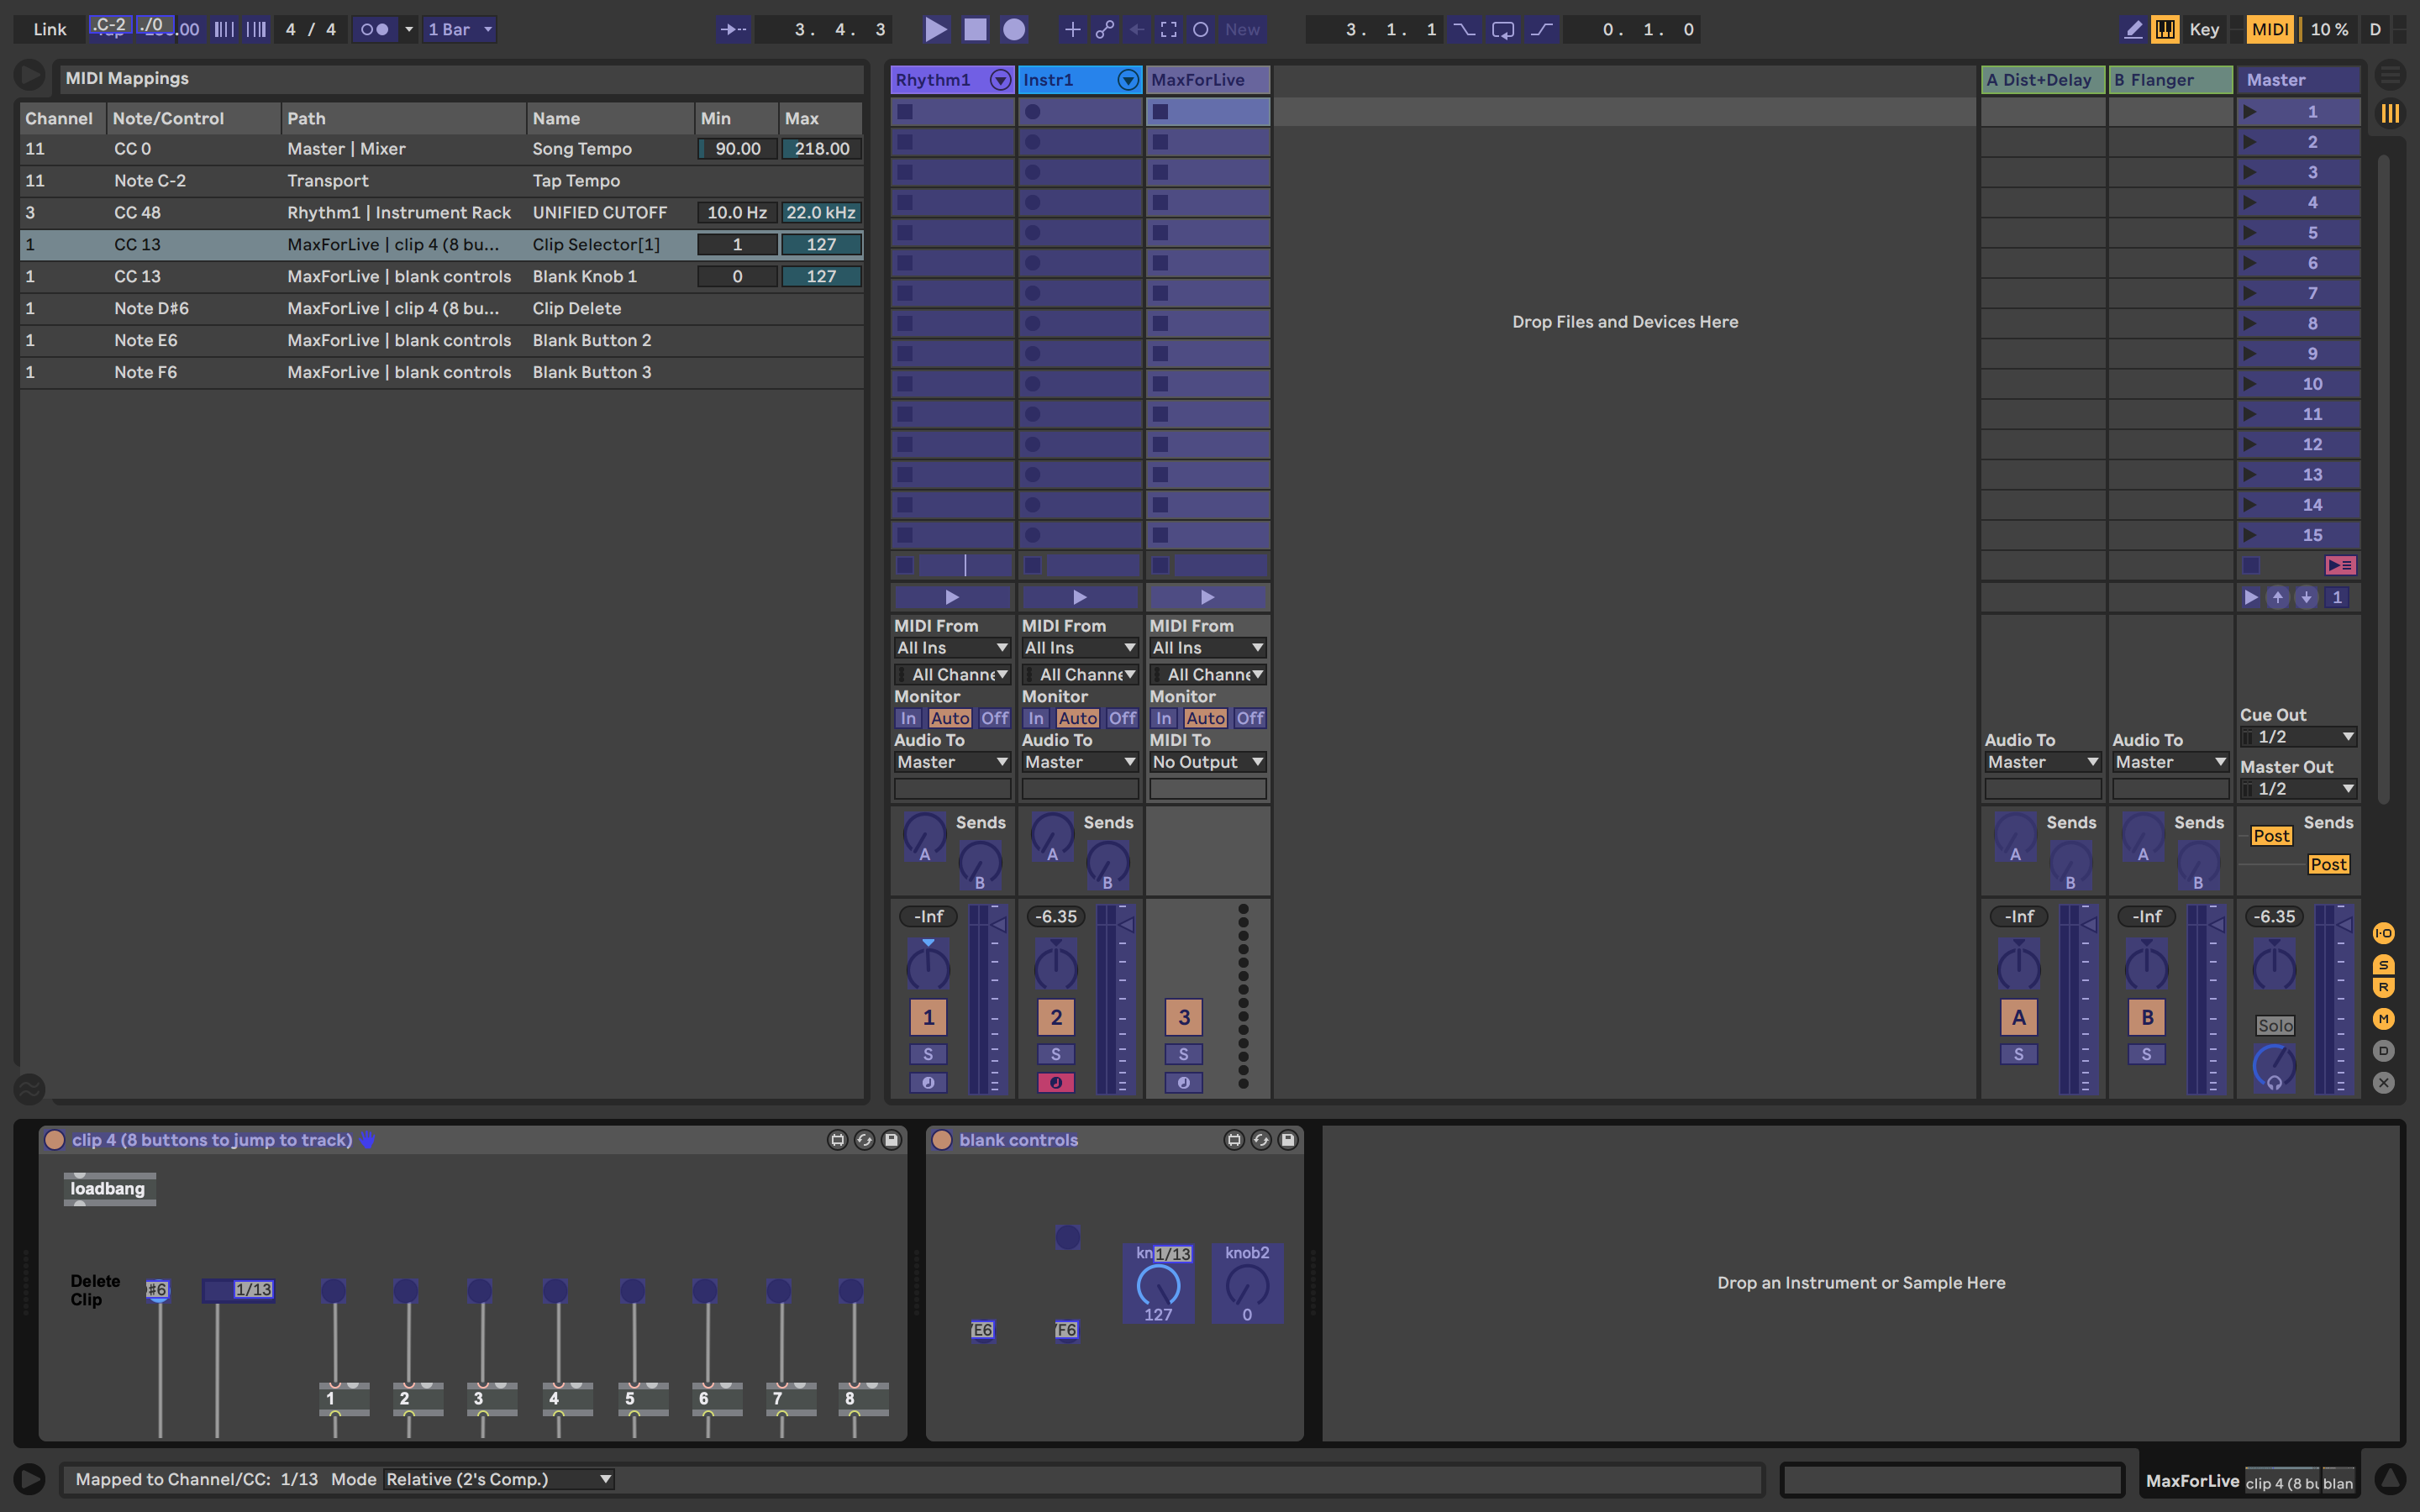Screen dimensions: 2420x1512
Task: Click the Rhythm1 pan knob
Action: pos(928,965)
